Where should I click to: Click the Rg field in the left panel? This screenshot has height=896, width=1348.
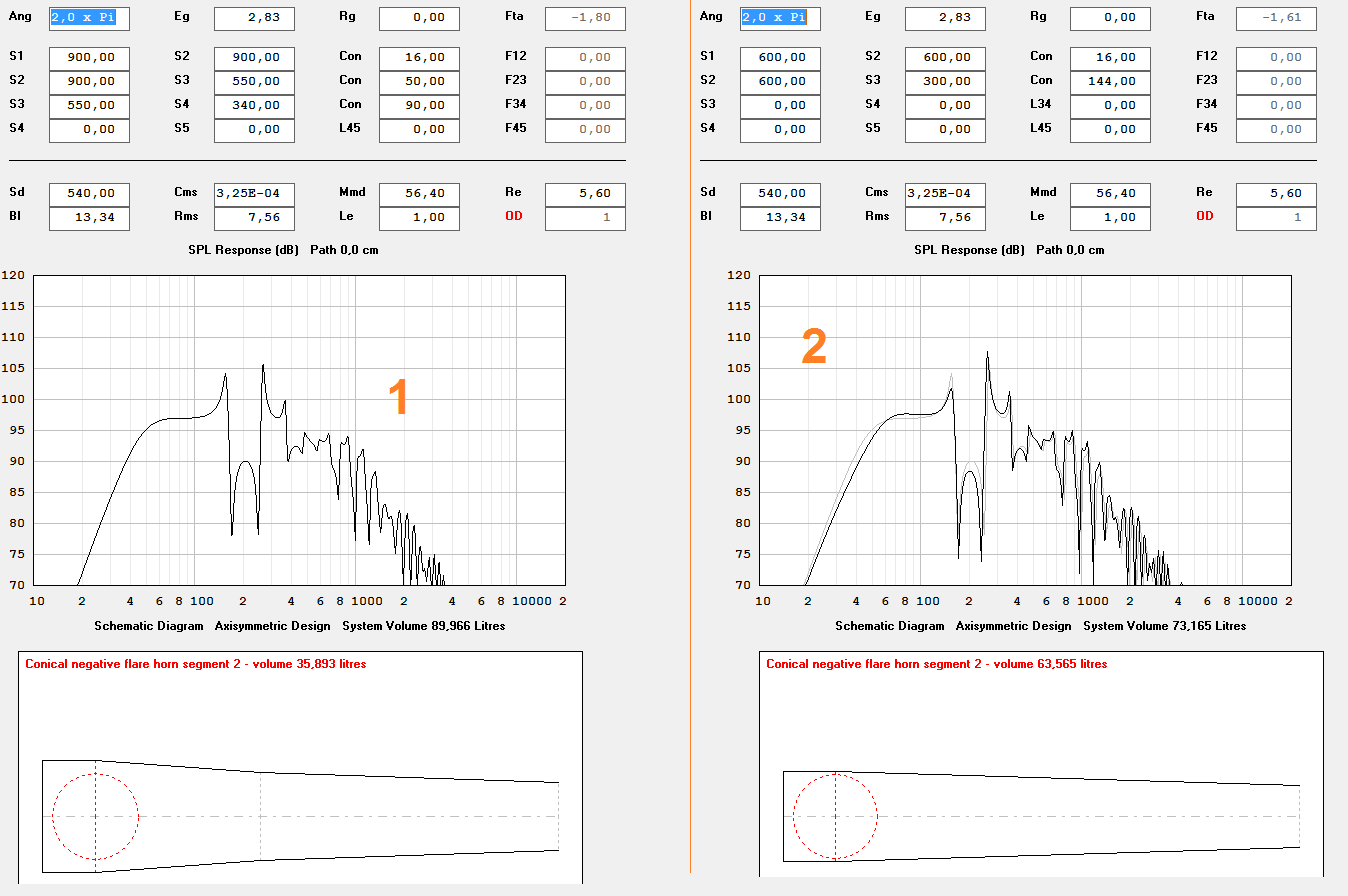(x=419, y=18)
